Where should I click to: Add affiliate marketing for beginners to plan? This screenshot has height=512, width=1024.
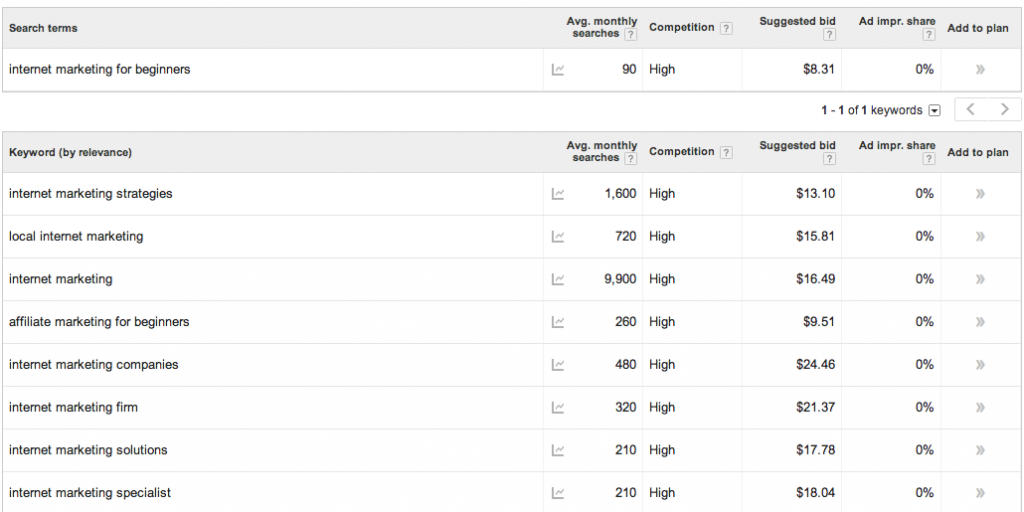980,322
